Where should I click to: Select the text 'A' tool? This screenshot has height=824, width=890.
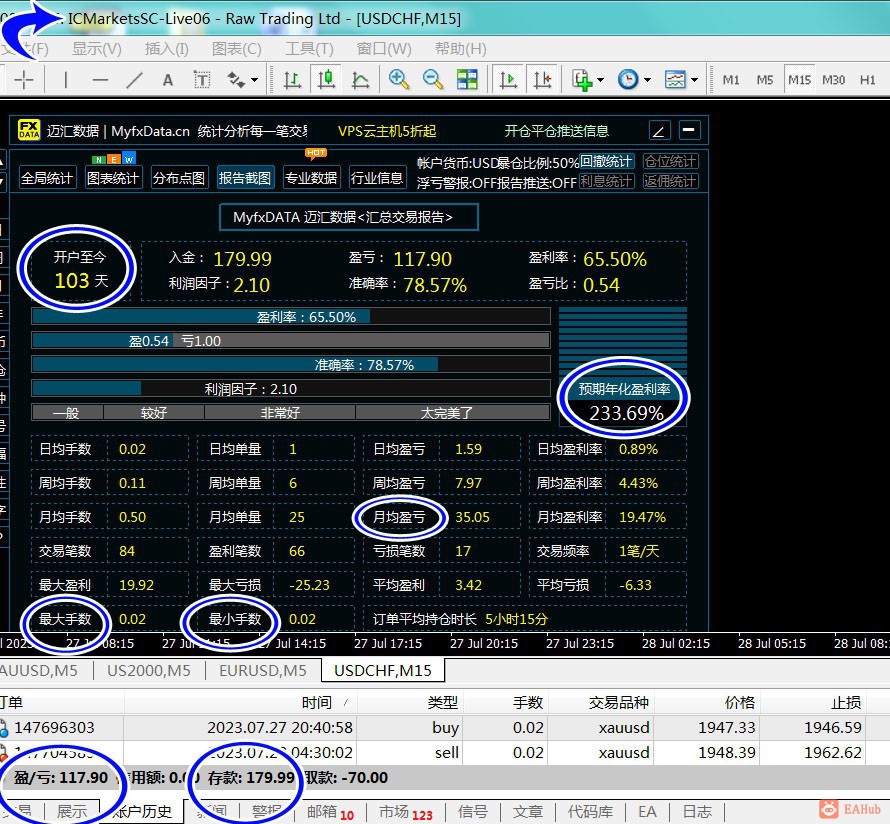[x=167, y=80]
